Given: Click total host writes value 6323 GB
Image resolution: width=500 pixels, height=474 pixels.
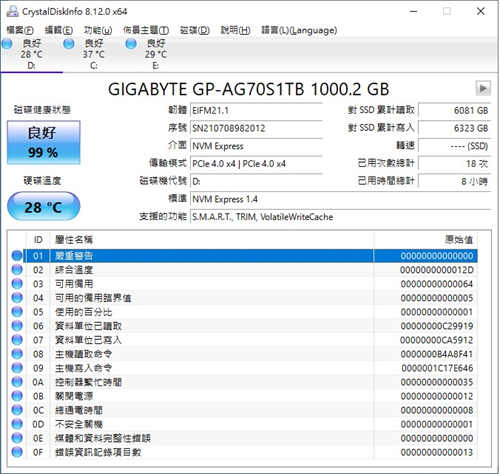Looking at the screenshot, I should click(x=455, y=128).
